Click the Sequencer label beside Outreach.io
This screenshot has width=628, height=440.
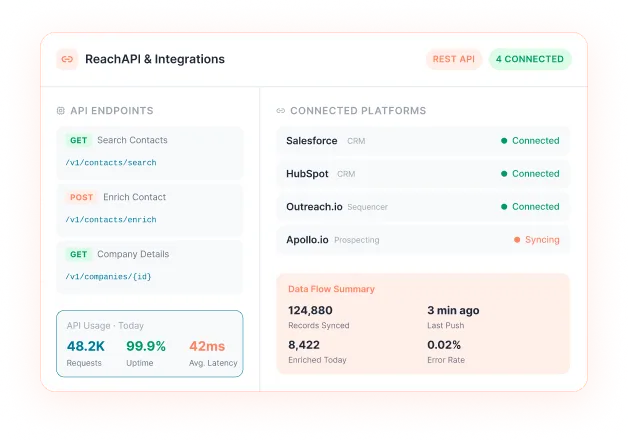(x=367, y=207)
